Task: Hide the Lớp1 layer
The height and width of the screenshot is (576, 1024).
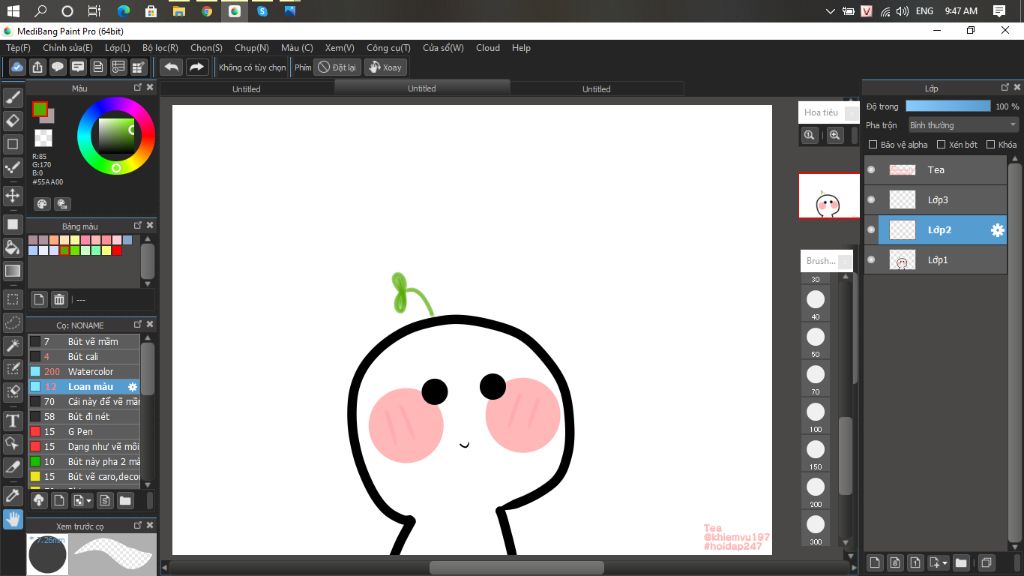Action: pyautogui.click(x=871, y=260)
